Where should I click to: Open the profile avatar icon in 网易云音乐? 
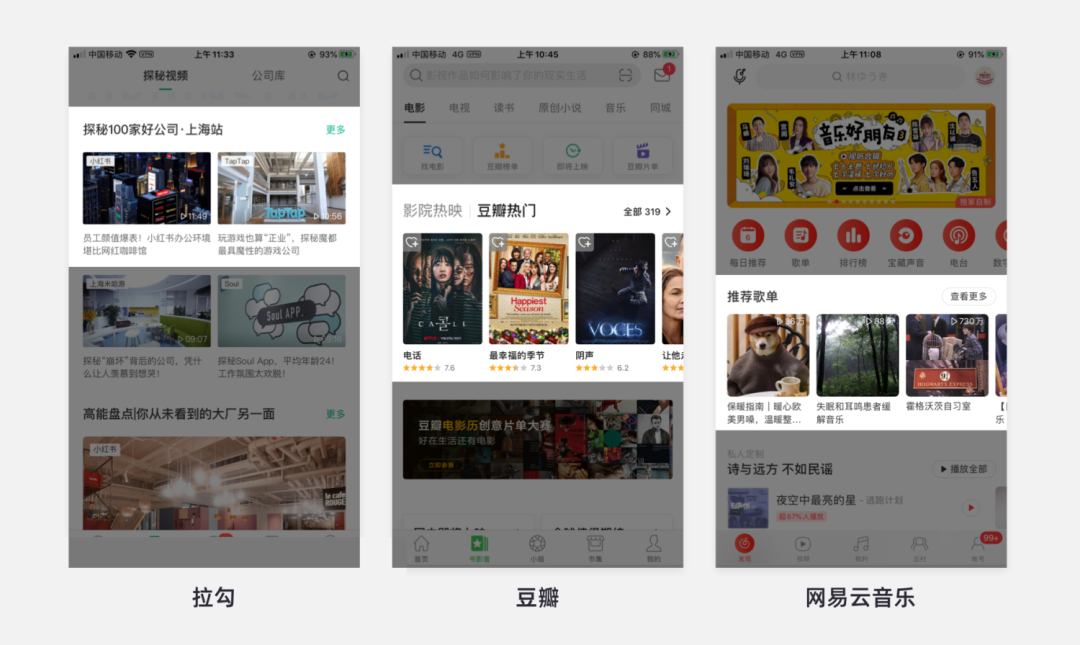985,76
